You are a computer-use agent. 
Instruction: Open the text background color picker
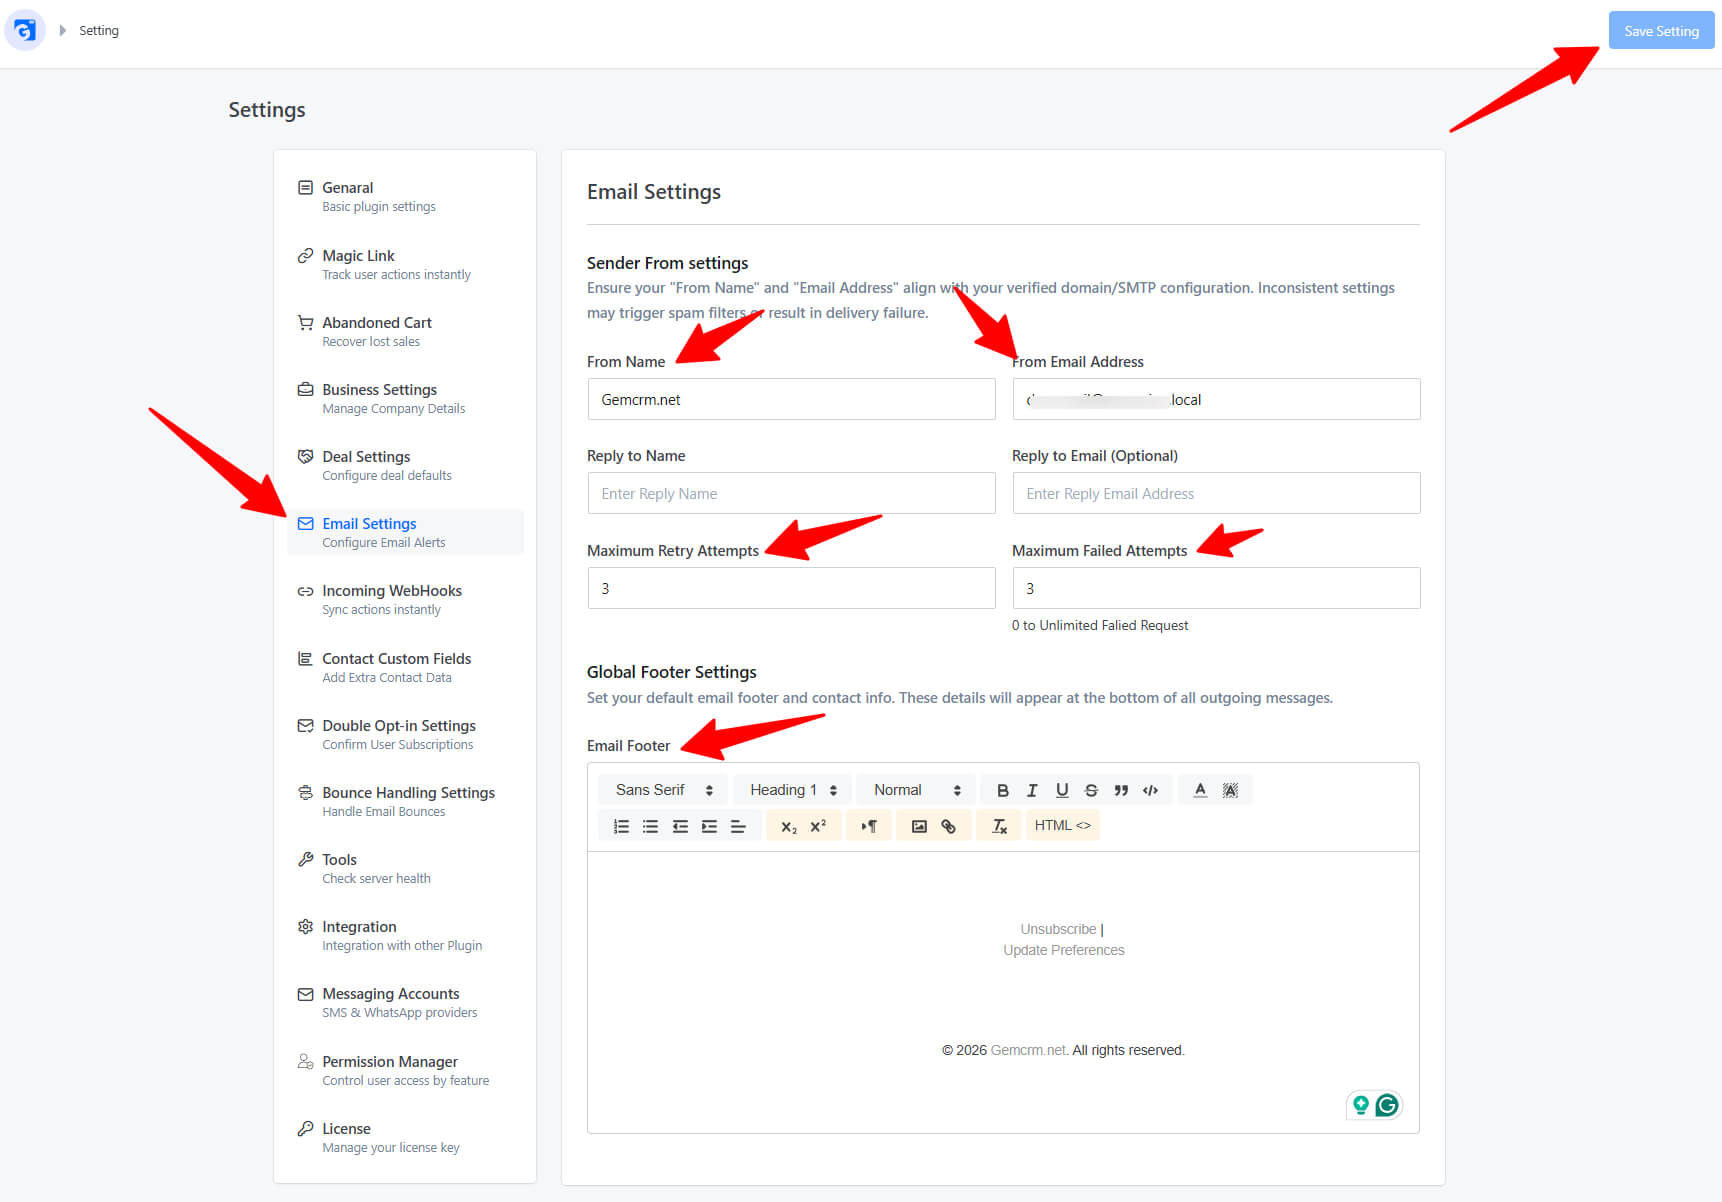(x=1230, y=790)
